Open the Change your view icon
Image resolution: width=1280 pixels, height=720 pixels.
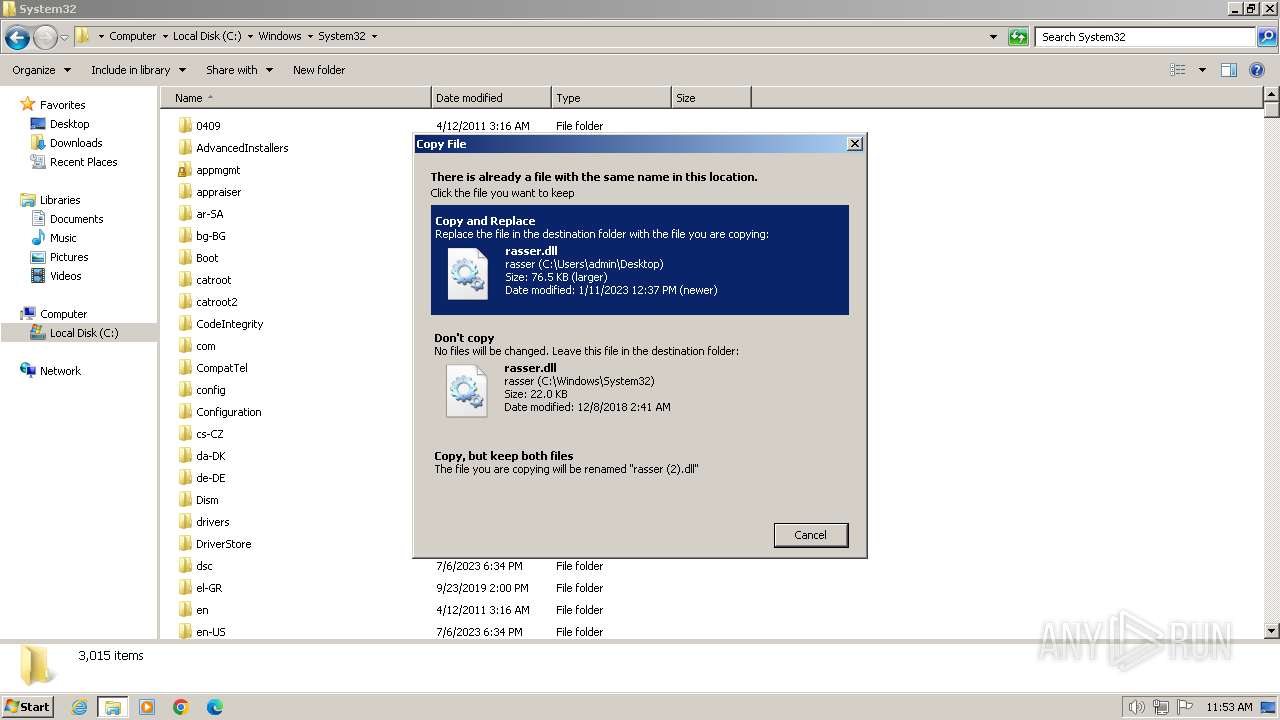click(1178, 70)
